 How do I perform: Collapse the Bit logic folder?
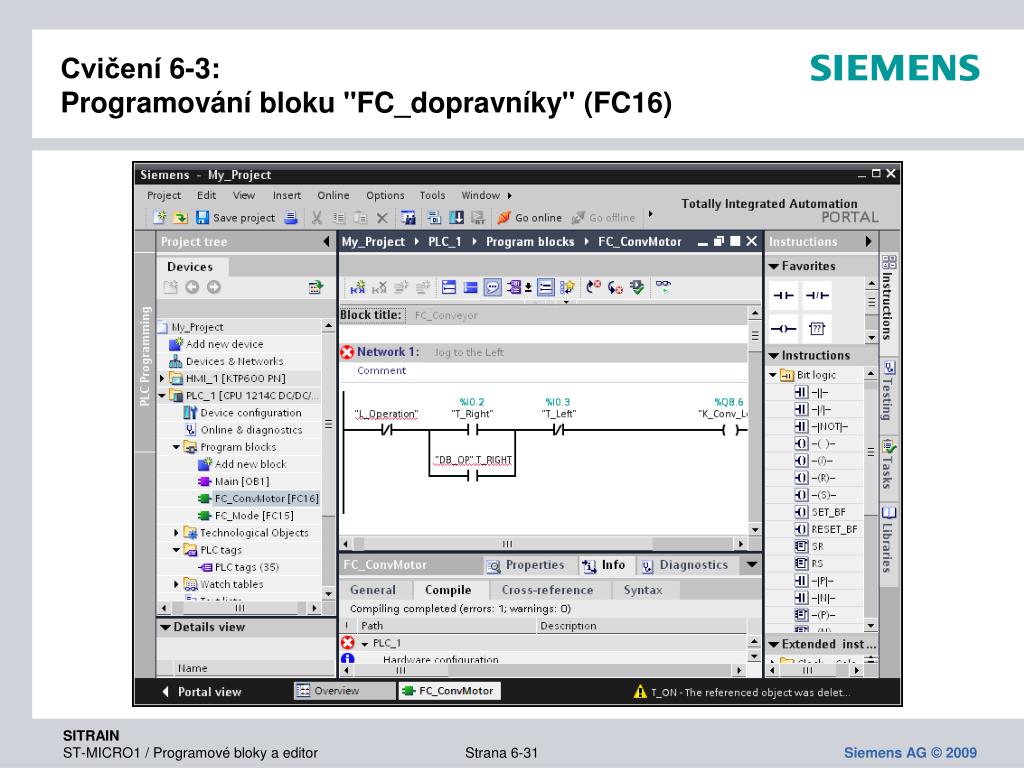[773, 375]
